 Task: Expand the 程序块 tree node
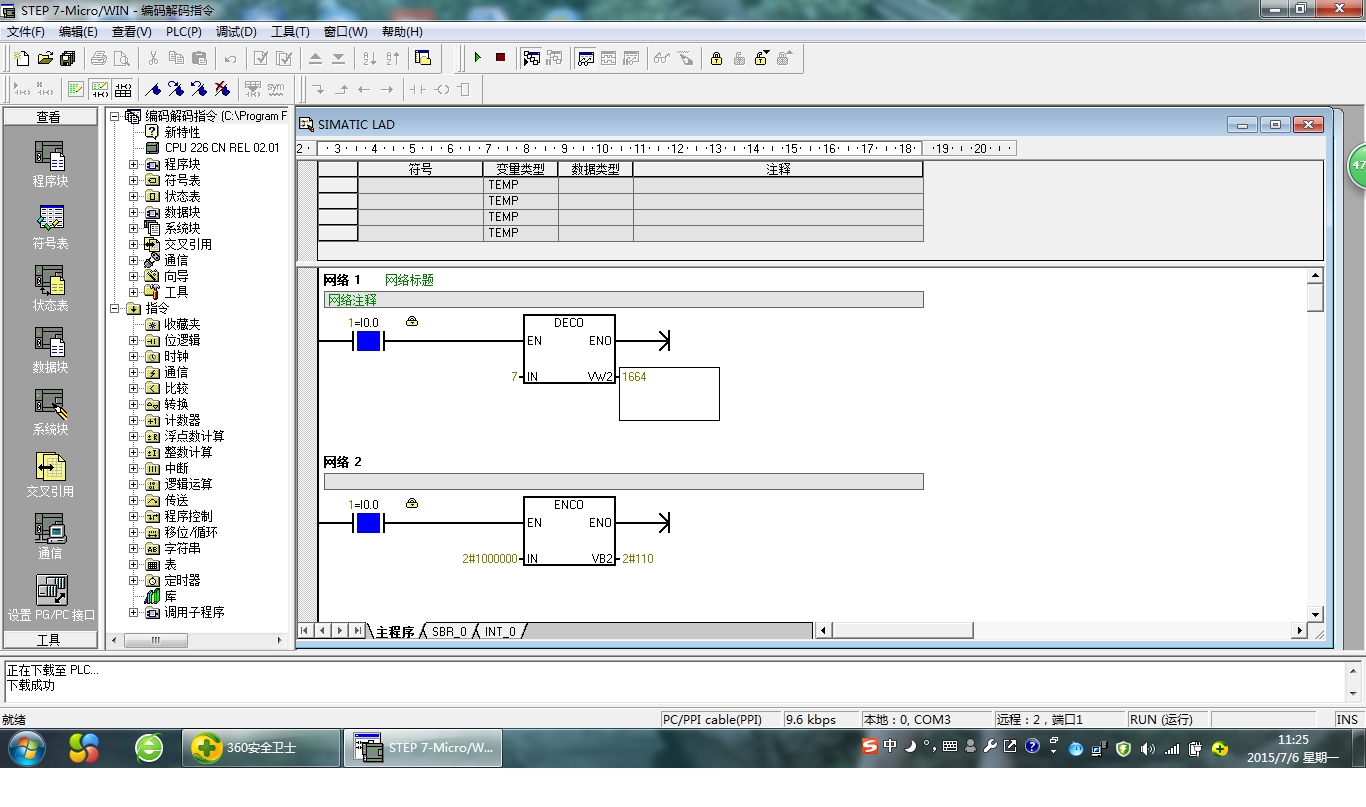pyautogui.click(x=134, y=164)
